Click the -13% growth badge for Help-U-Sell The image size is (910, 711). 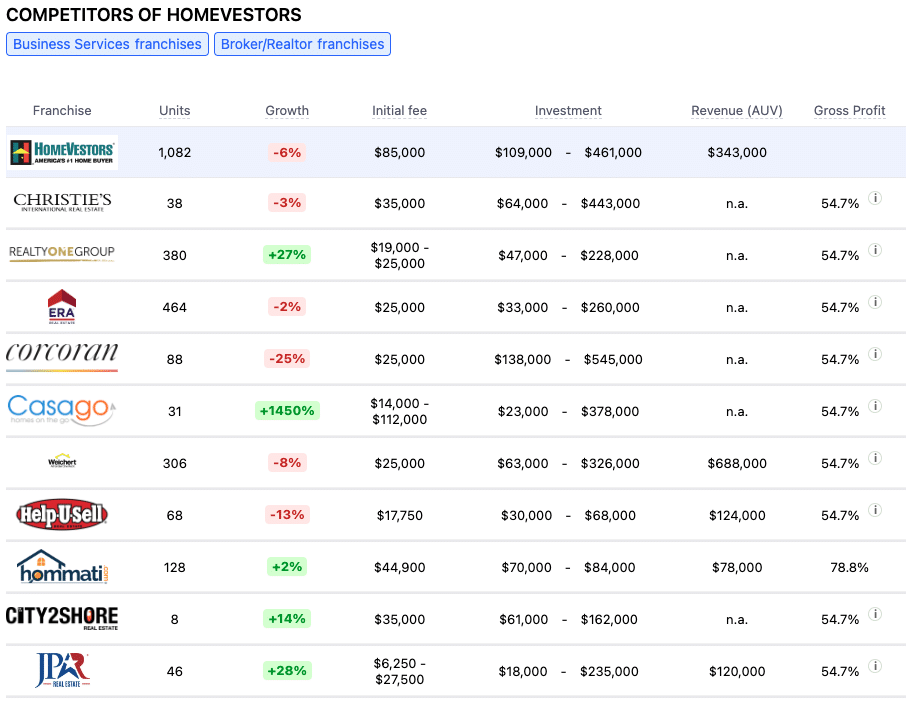[287, 514]
